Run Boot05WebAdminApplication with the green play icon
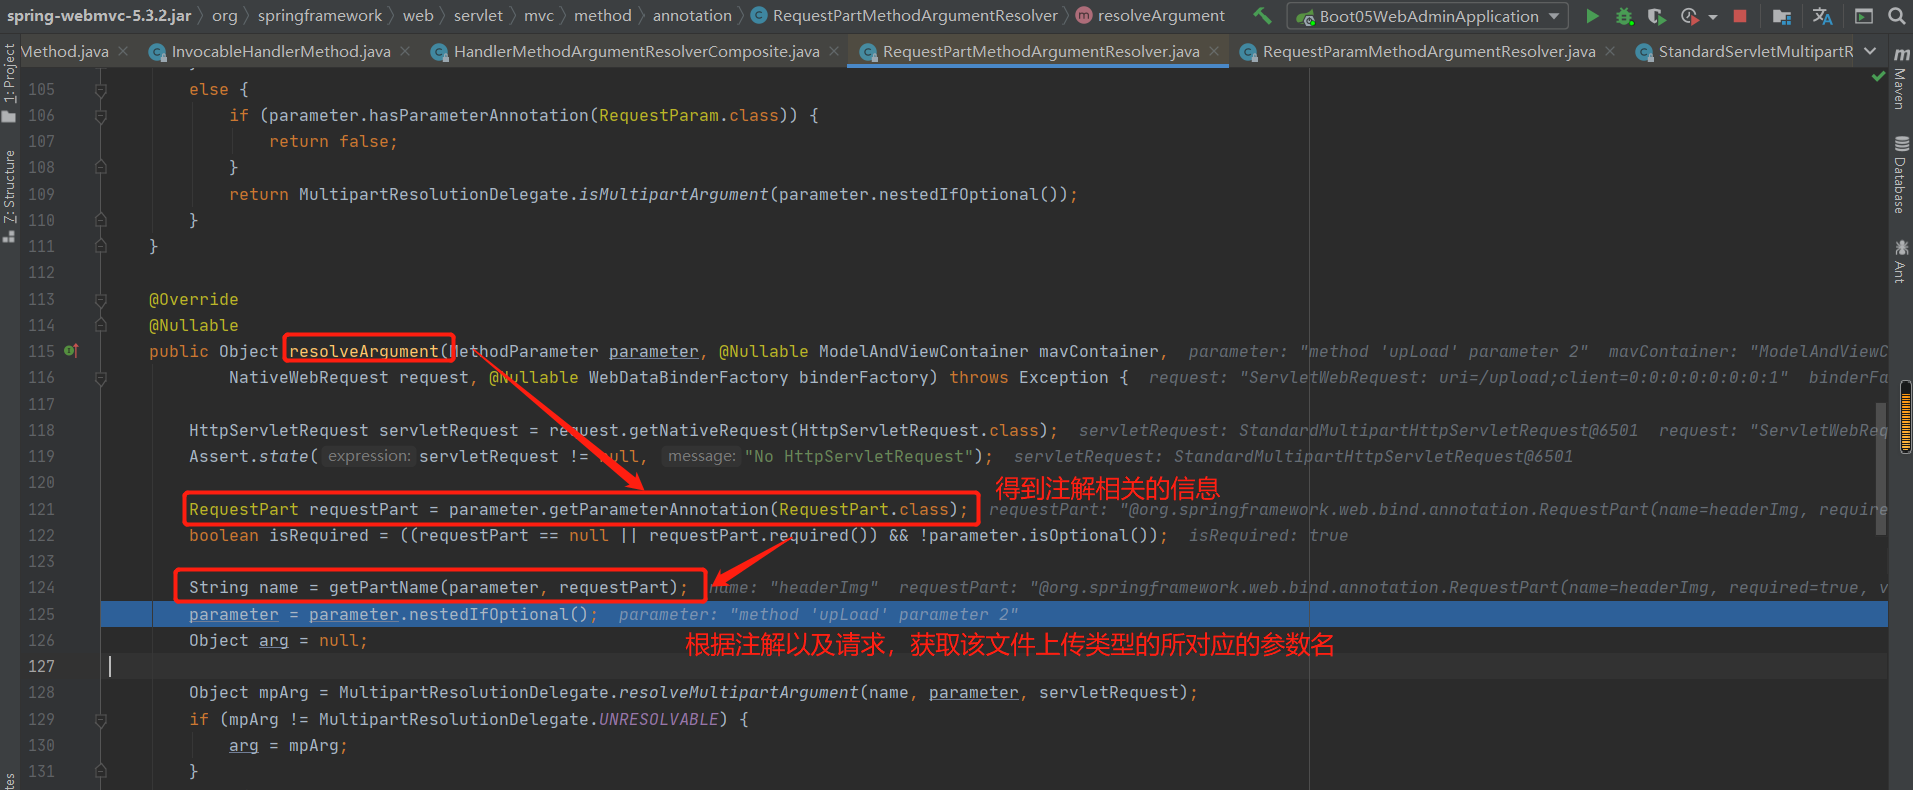1913x790 pixels. coord(1592,16)
